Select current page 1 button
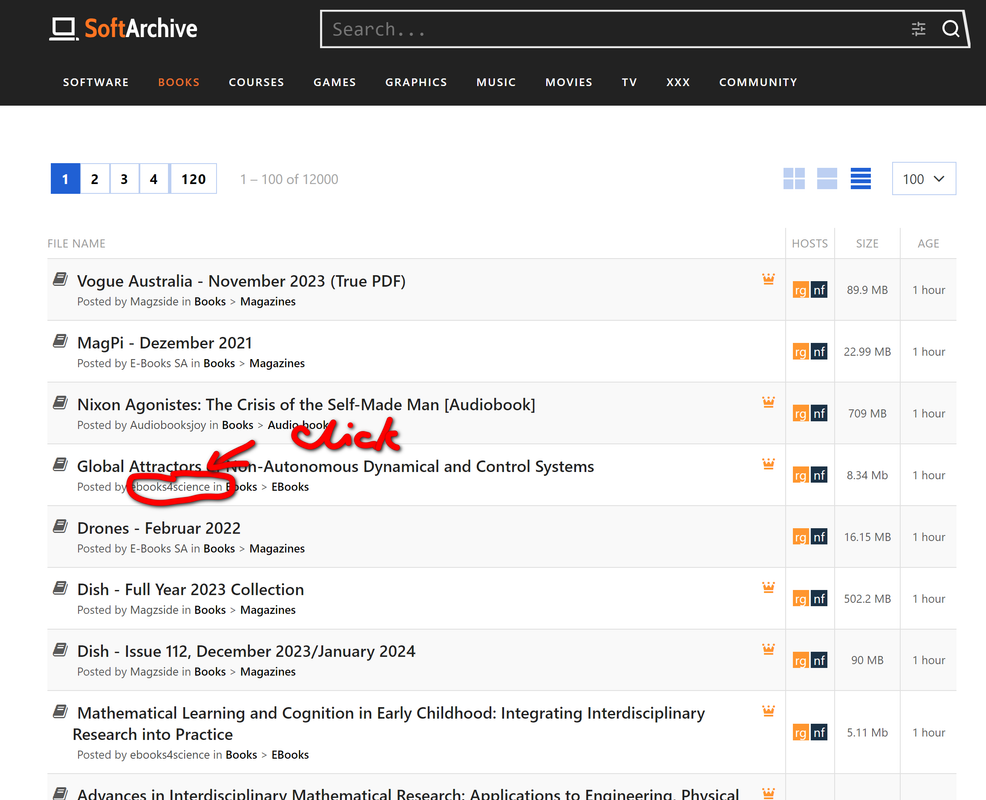The image size is (986, 800). (x=65, y=179)
